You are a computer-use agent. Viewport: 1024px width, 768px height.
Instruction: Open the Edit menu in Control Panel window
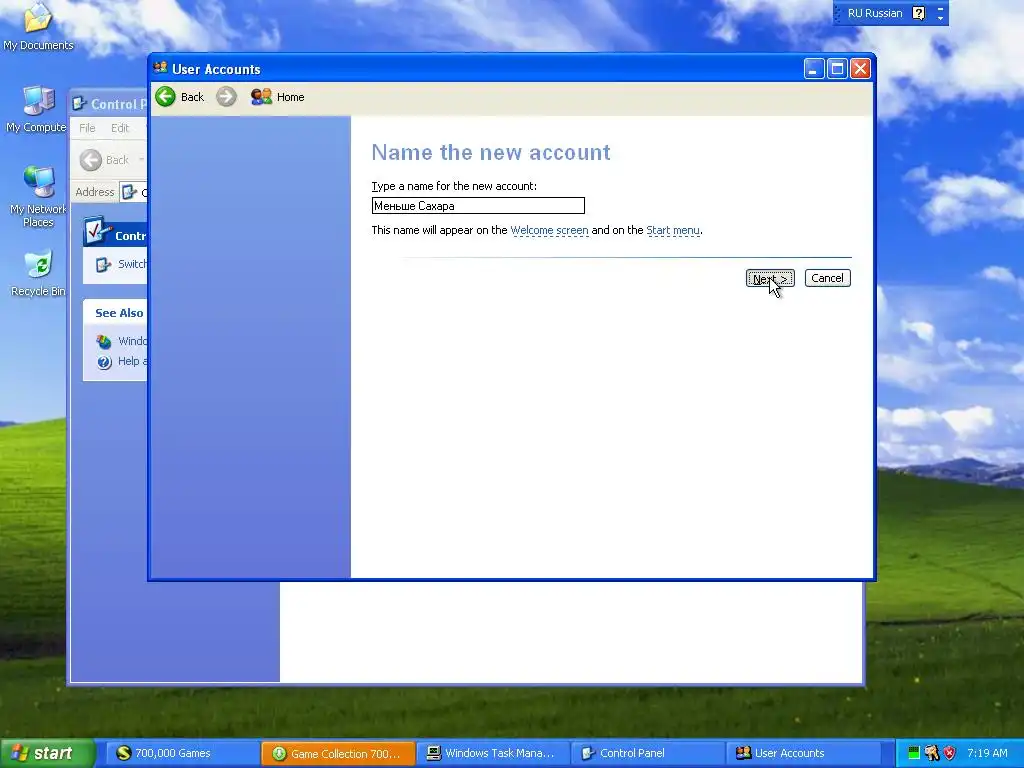(120, 128)
